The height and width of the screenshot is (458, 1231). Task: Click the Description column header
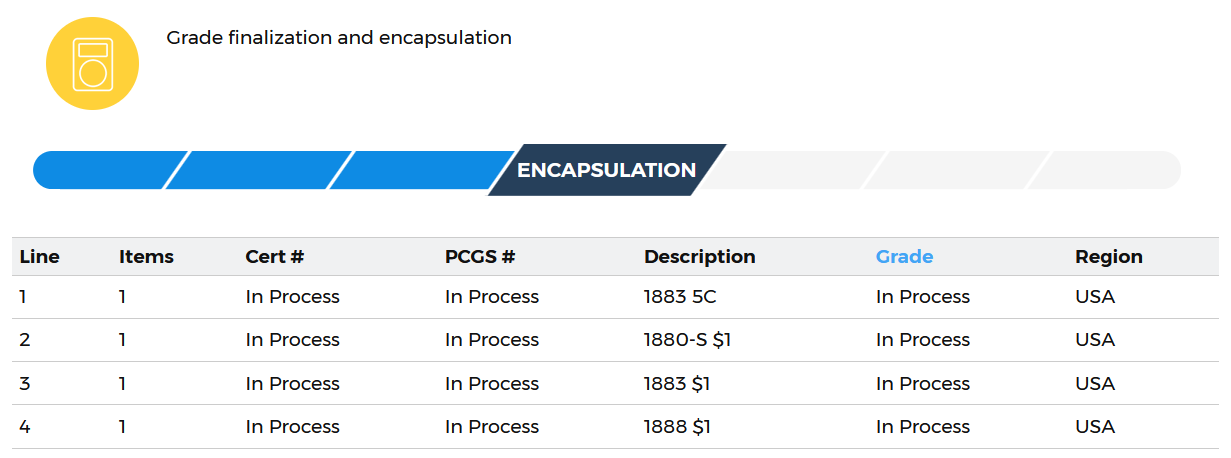(x=700, y=257)
